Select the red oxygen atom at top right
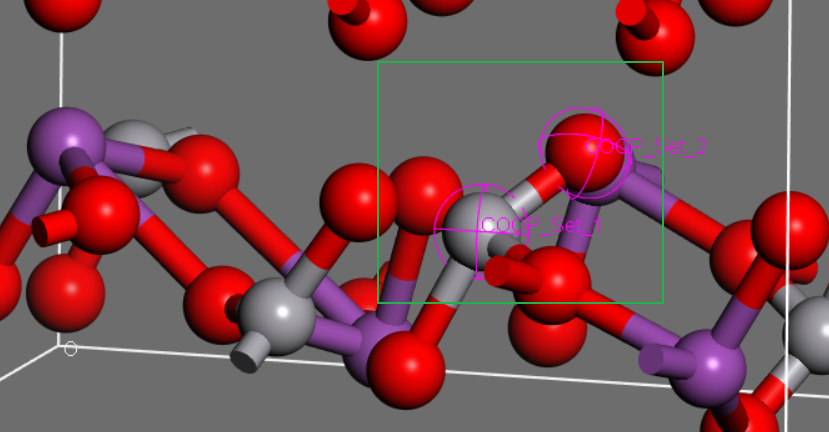 (x=656, y=37)
